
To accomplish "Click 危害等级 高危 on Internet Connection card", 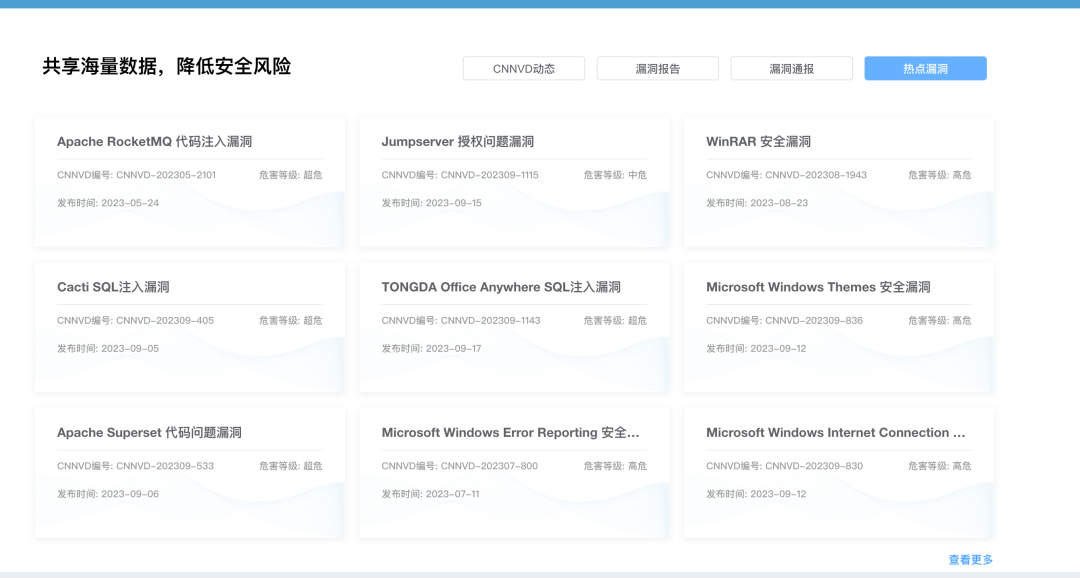I will pyautogui.click(x=939, y=466).
